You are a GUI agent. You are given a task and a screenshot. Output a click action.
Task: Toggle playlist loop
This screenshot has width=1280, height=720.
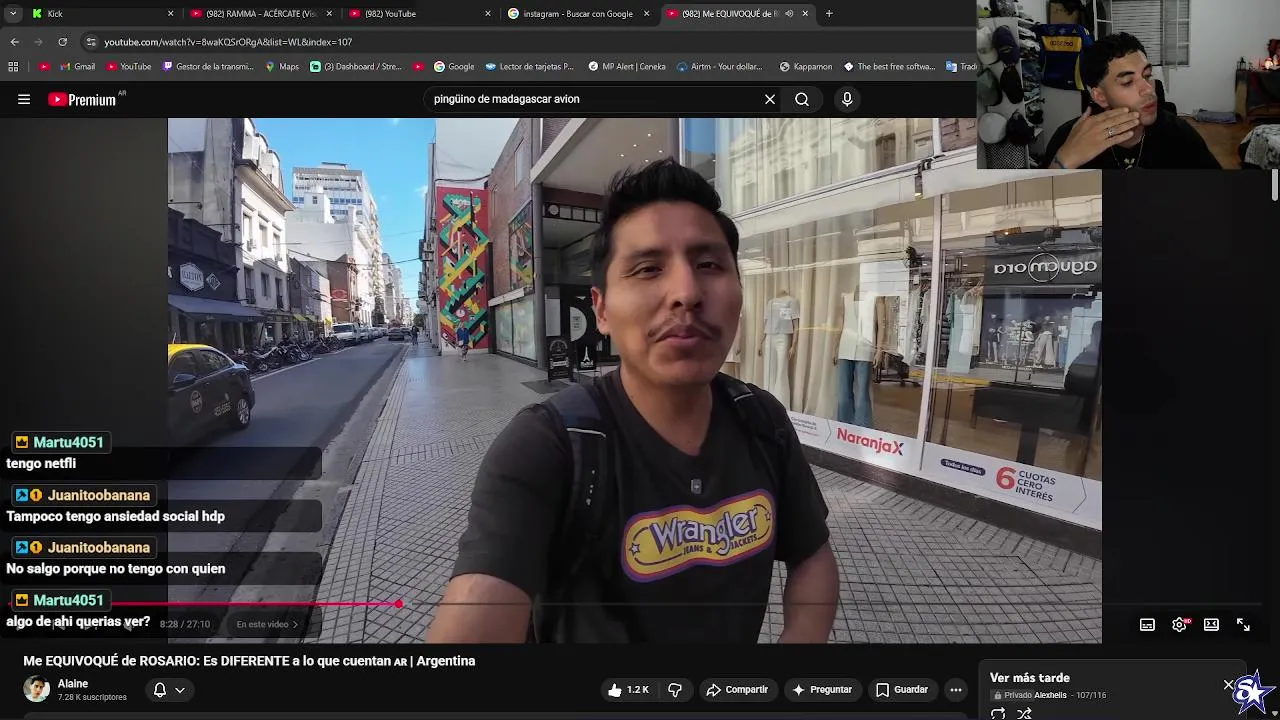pos(998,713)
